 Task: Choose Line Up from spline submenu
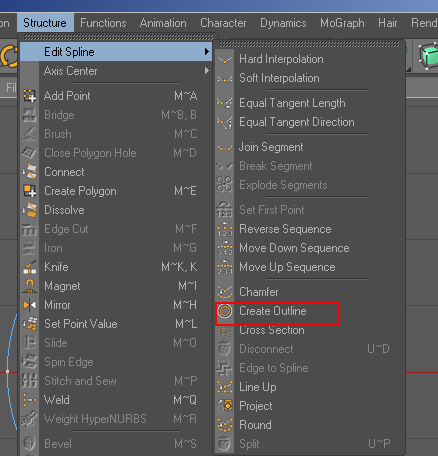[258, 387]
